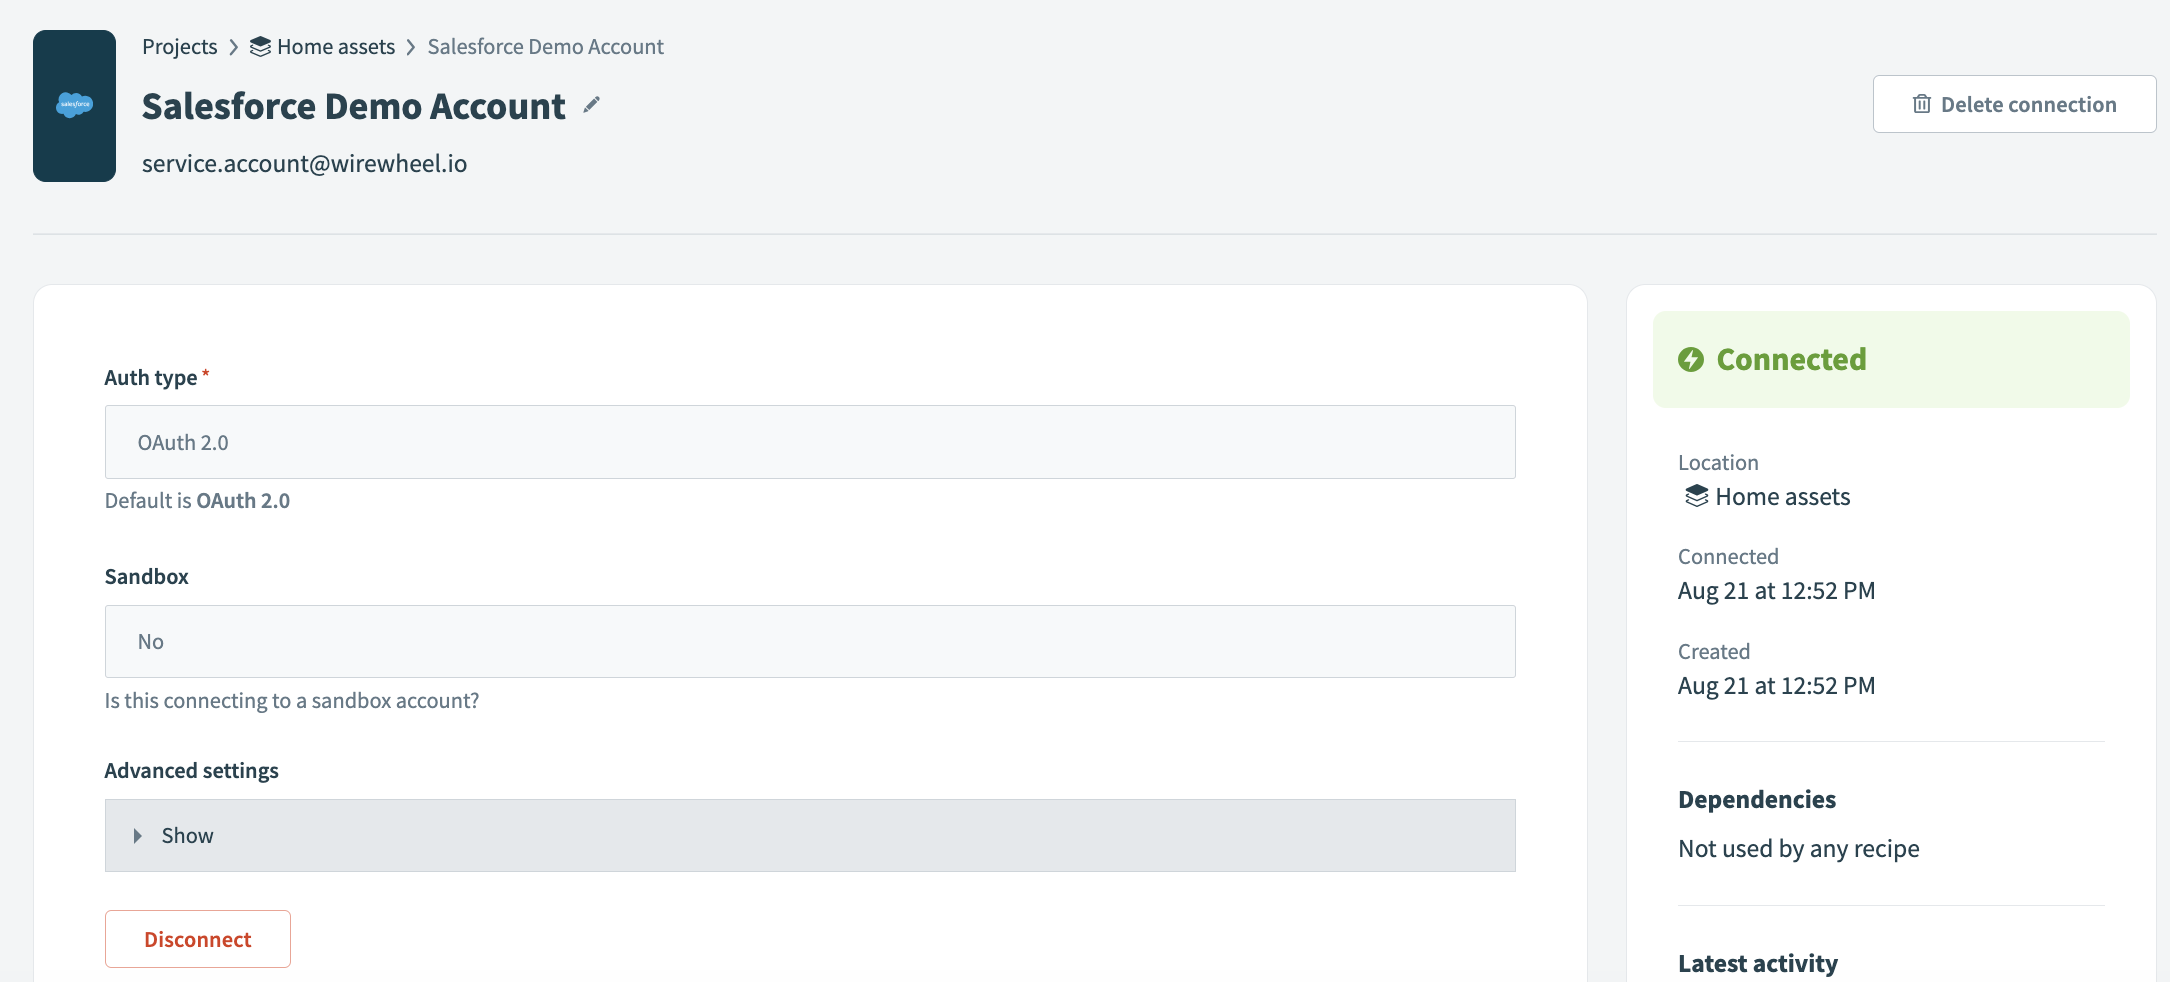The image size is (2170, 982).
Task: Click the Default is OAuth 2.0 hint
Action: click(x=197, y=501)
